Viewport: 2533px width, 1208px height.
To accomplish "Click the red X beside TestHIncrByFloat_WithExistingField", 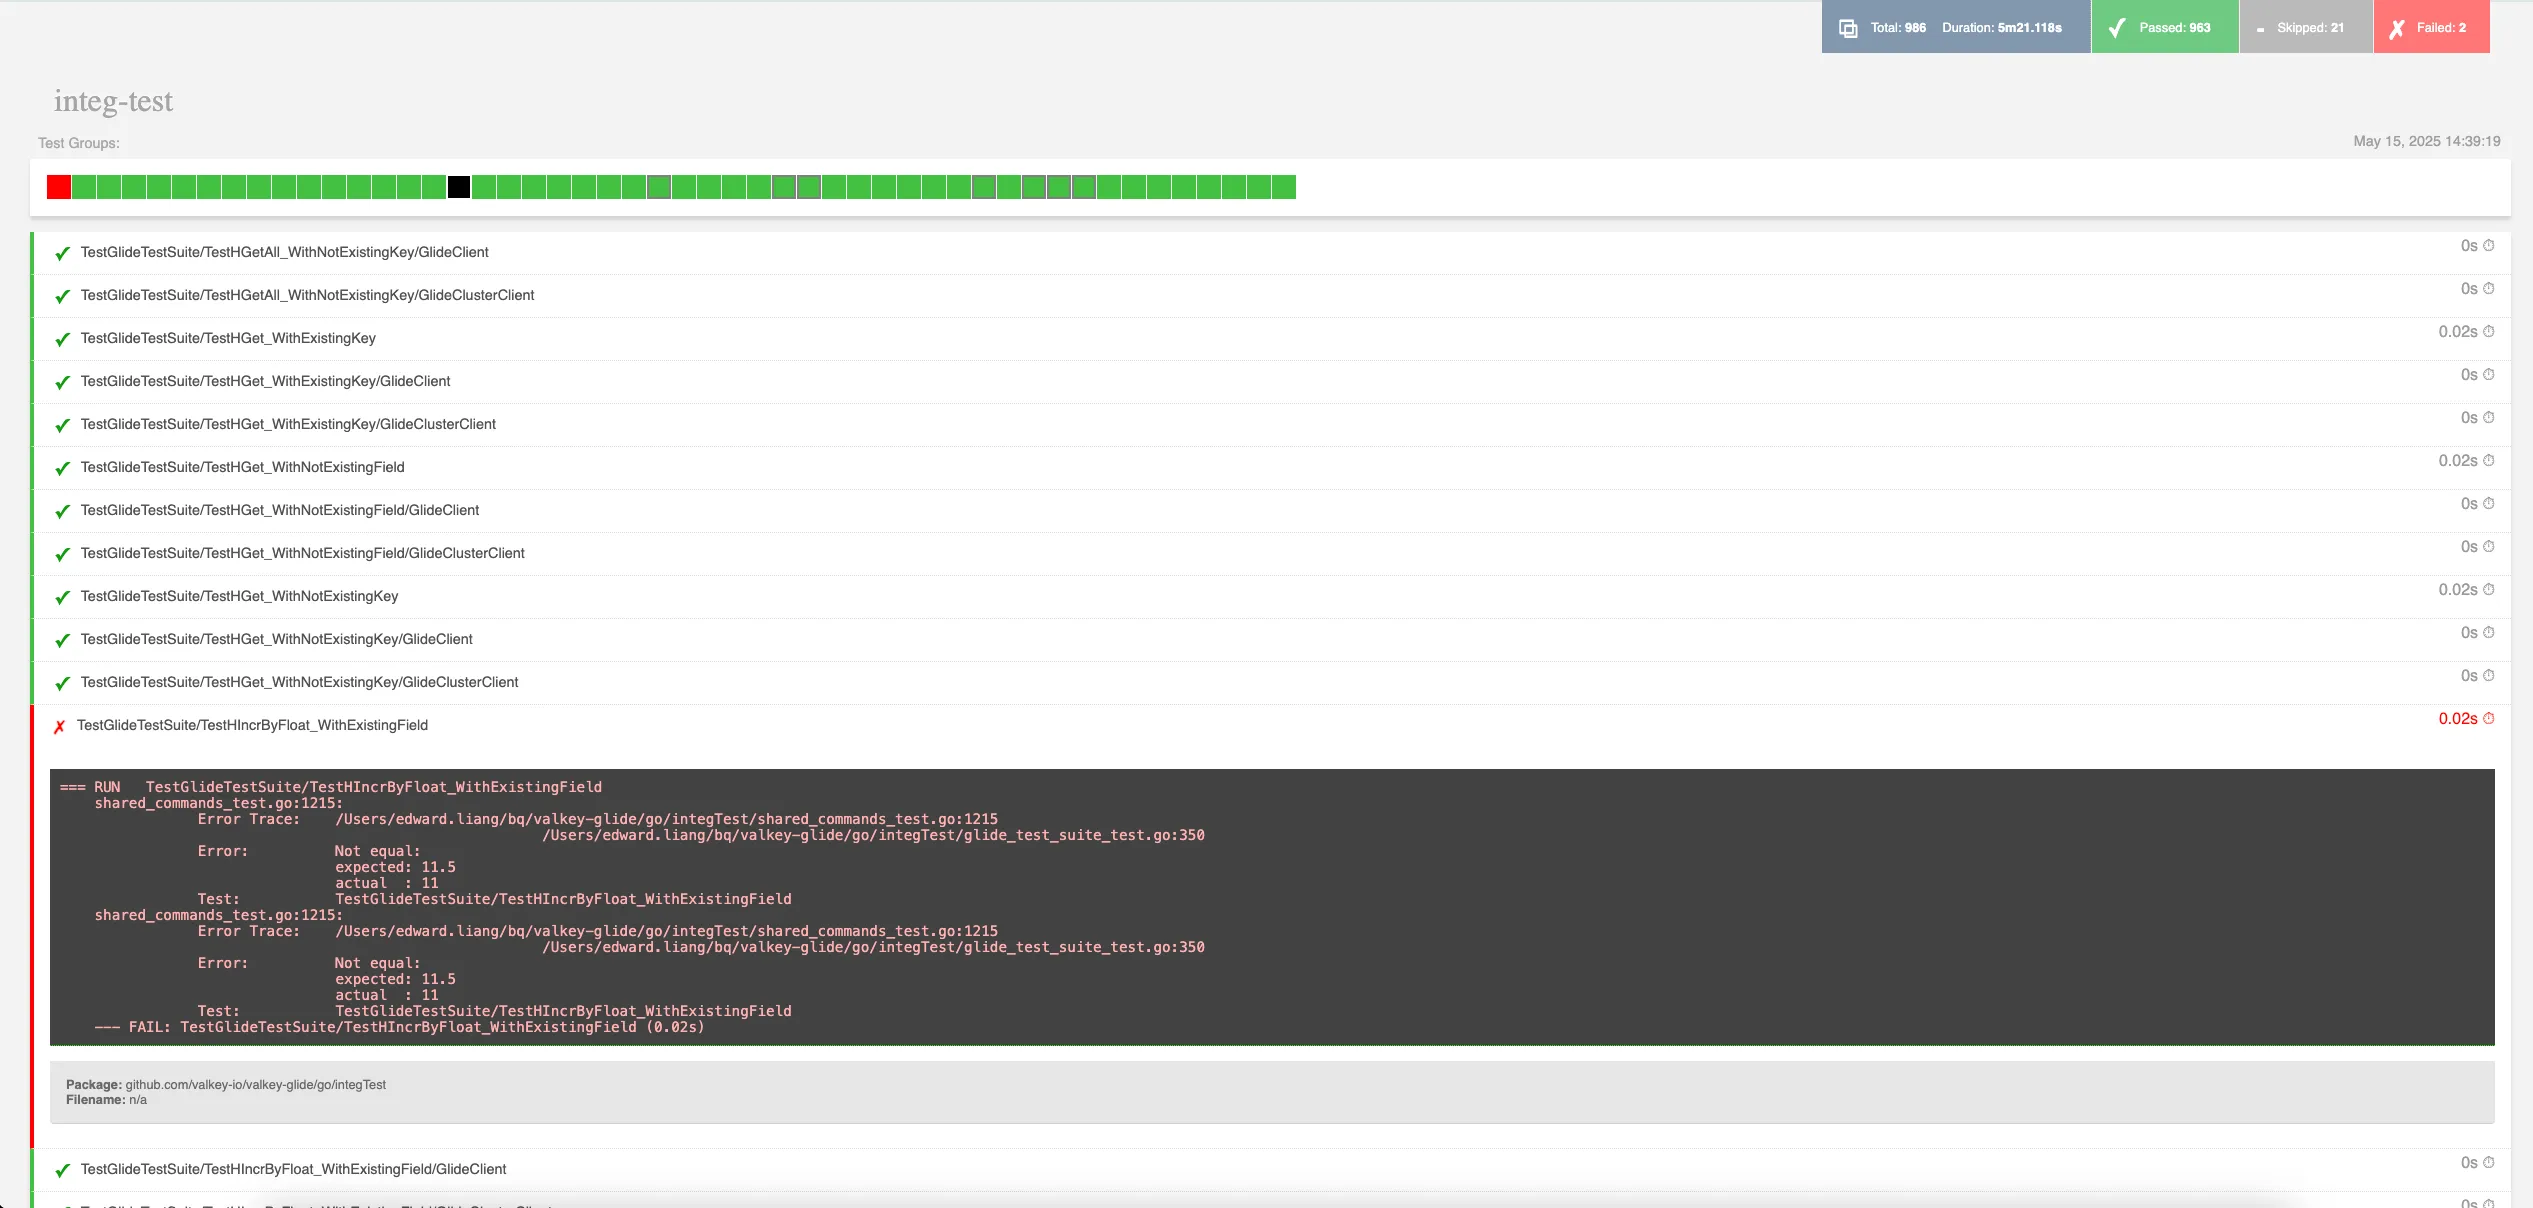I will (x=60, y=727).
